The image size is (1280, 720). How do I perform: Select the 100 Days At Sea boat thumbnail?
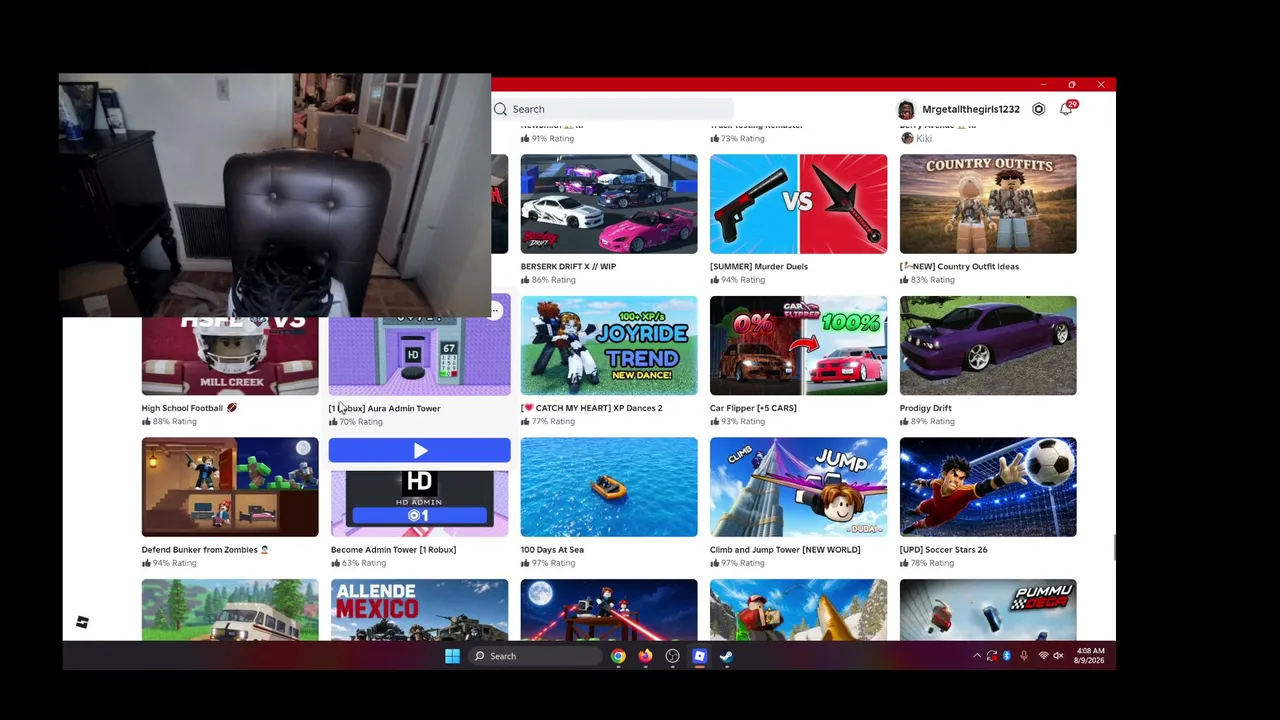point(609,487)
